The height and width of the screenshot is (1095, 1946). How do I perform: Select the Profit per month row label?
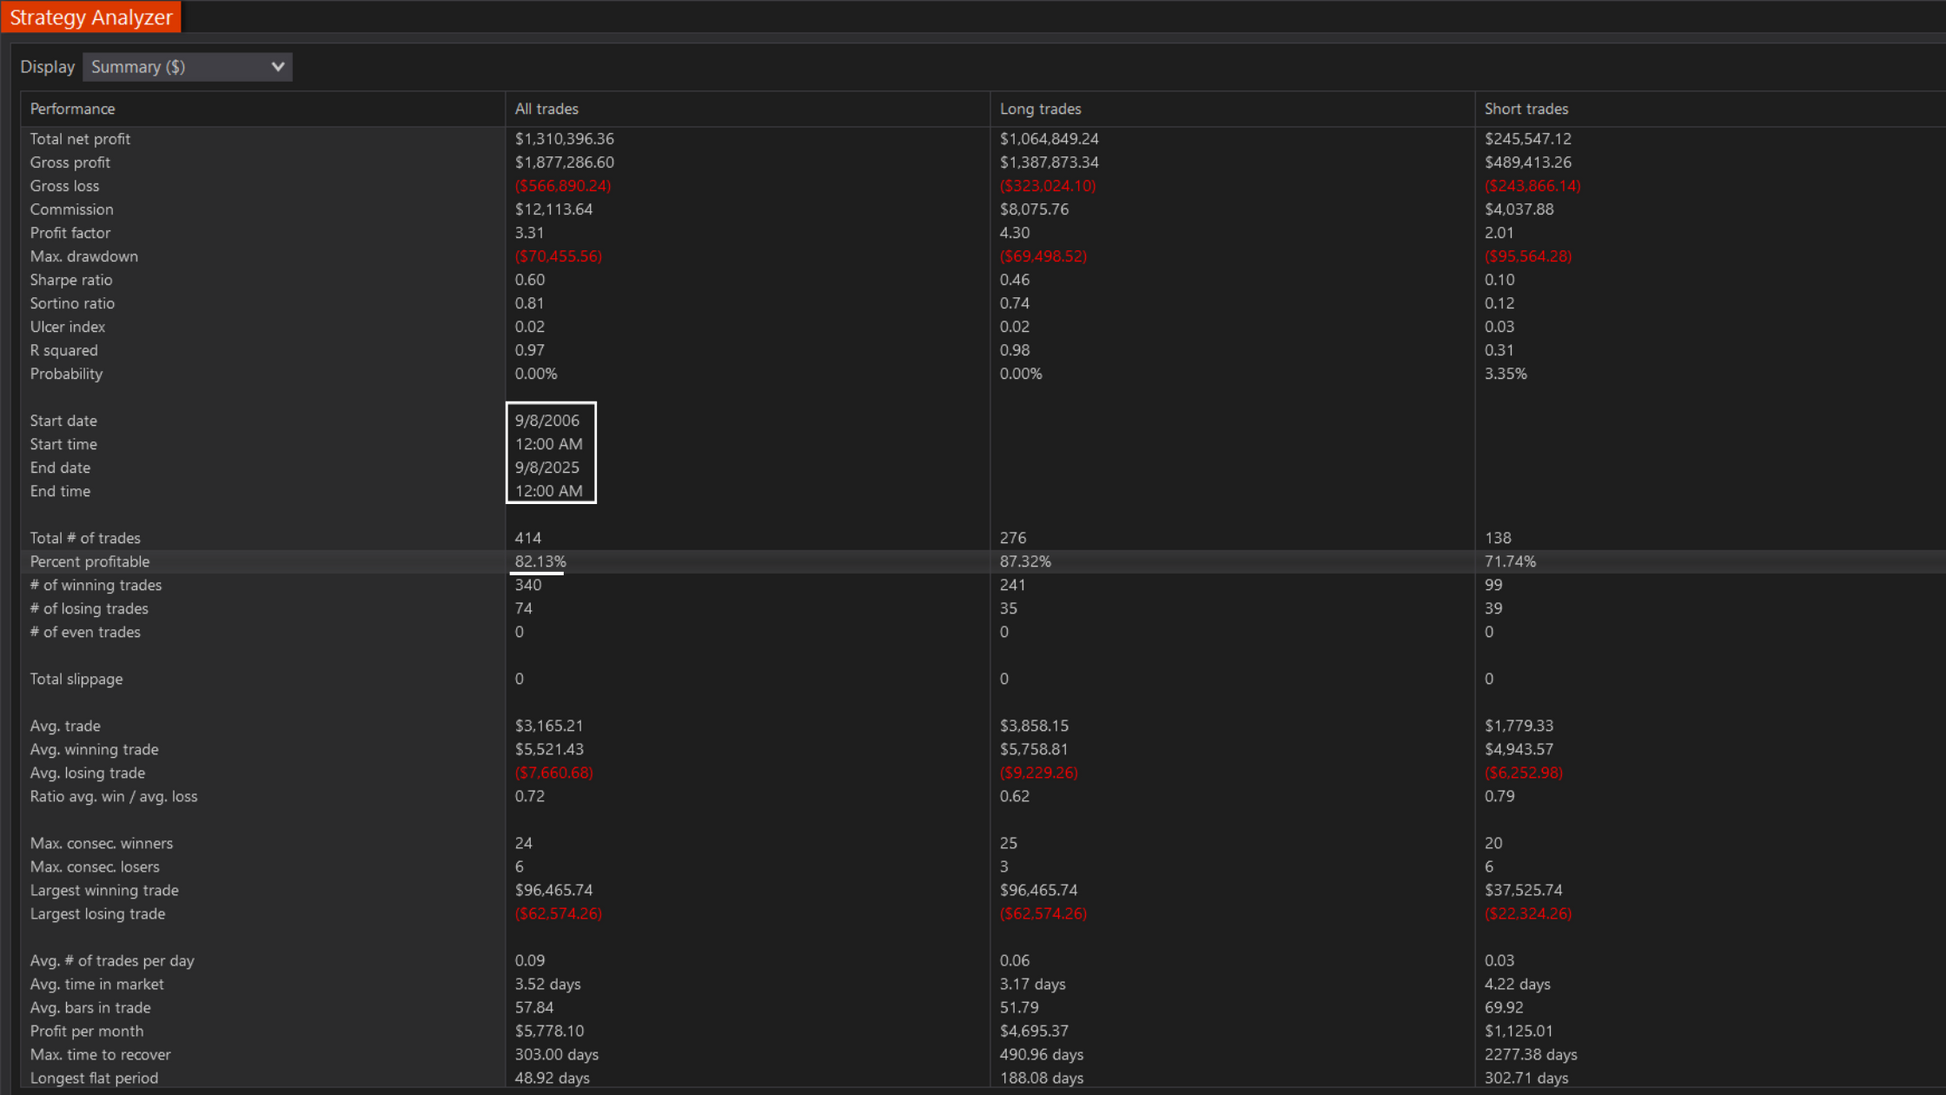[x=86, y=1031]
